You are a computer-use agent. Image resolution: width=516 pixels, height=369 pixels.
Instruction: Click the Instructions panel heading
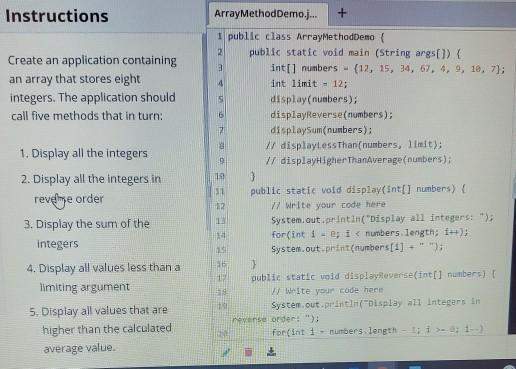coord(57,16)
